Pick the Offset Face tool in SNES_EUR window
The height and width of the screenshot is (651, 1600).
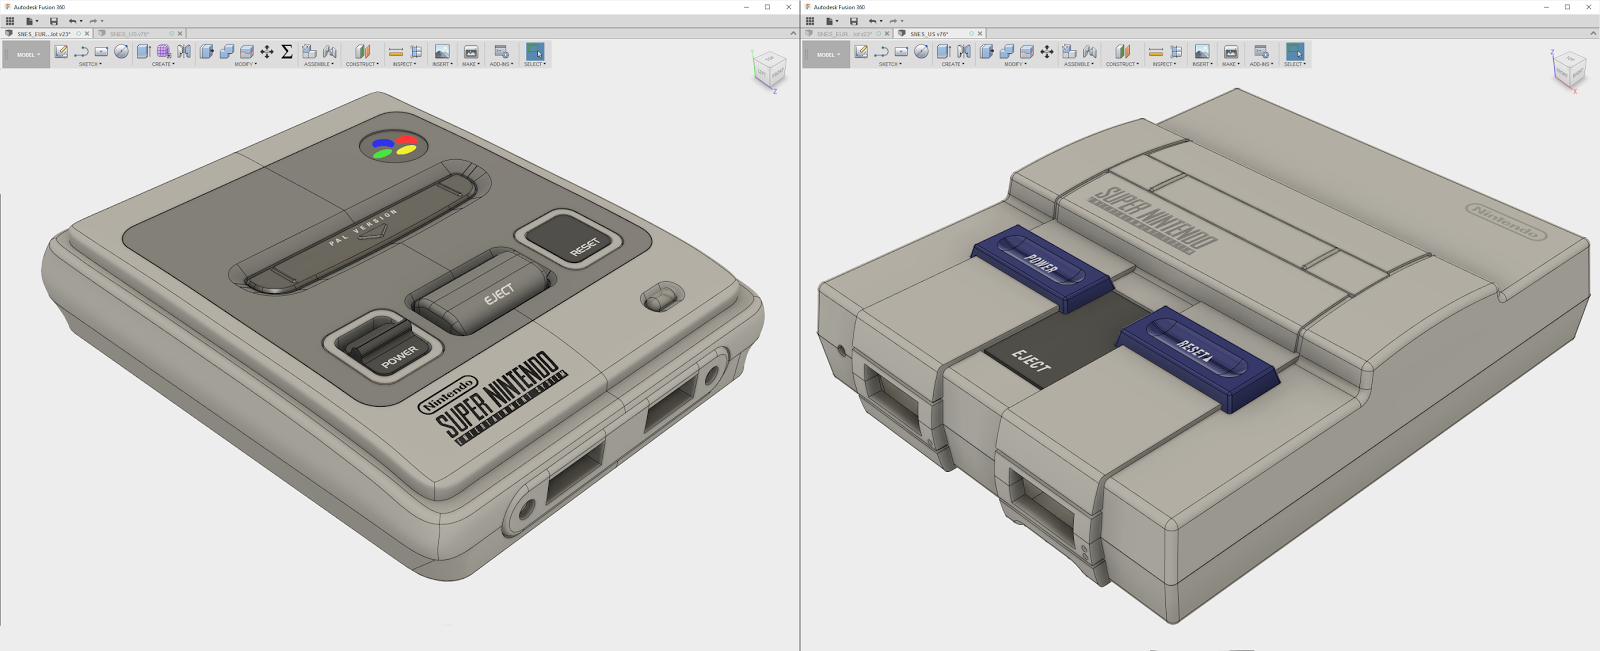coord(247,52)
